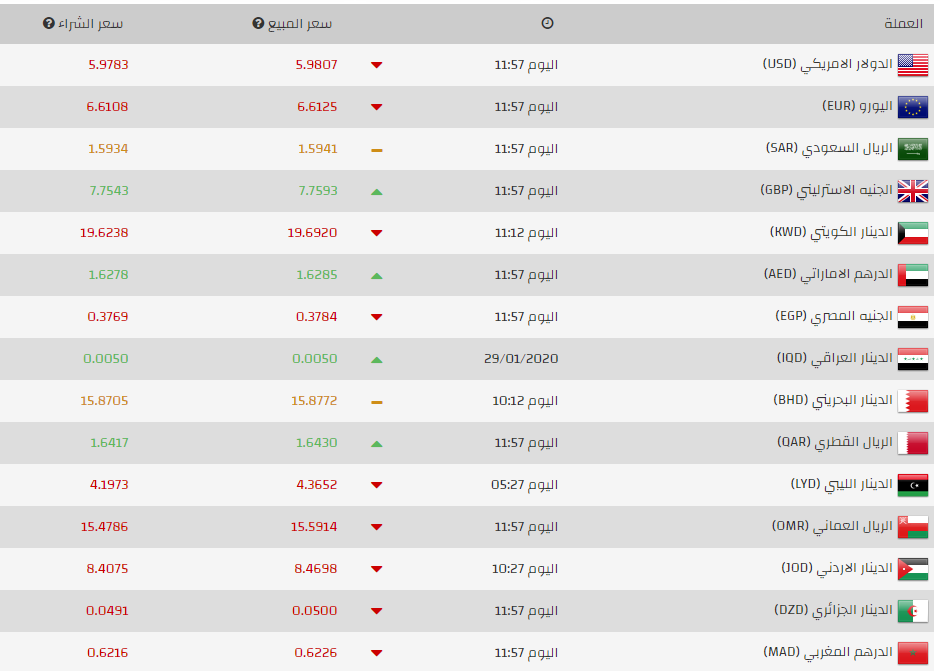Viewport: 940px width, 671px height.
Task: Click the clock icon in the header
Action: [x=547, y=23]
